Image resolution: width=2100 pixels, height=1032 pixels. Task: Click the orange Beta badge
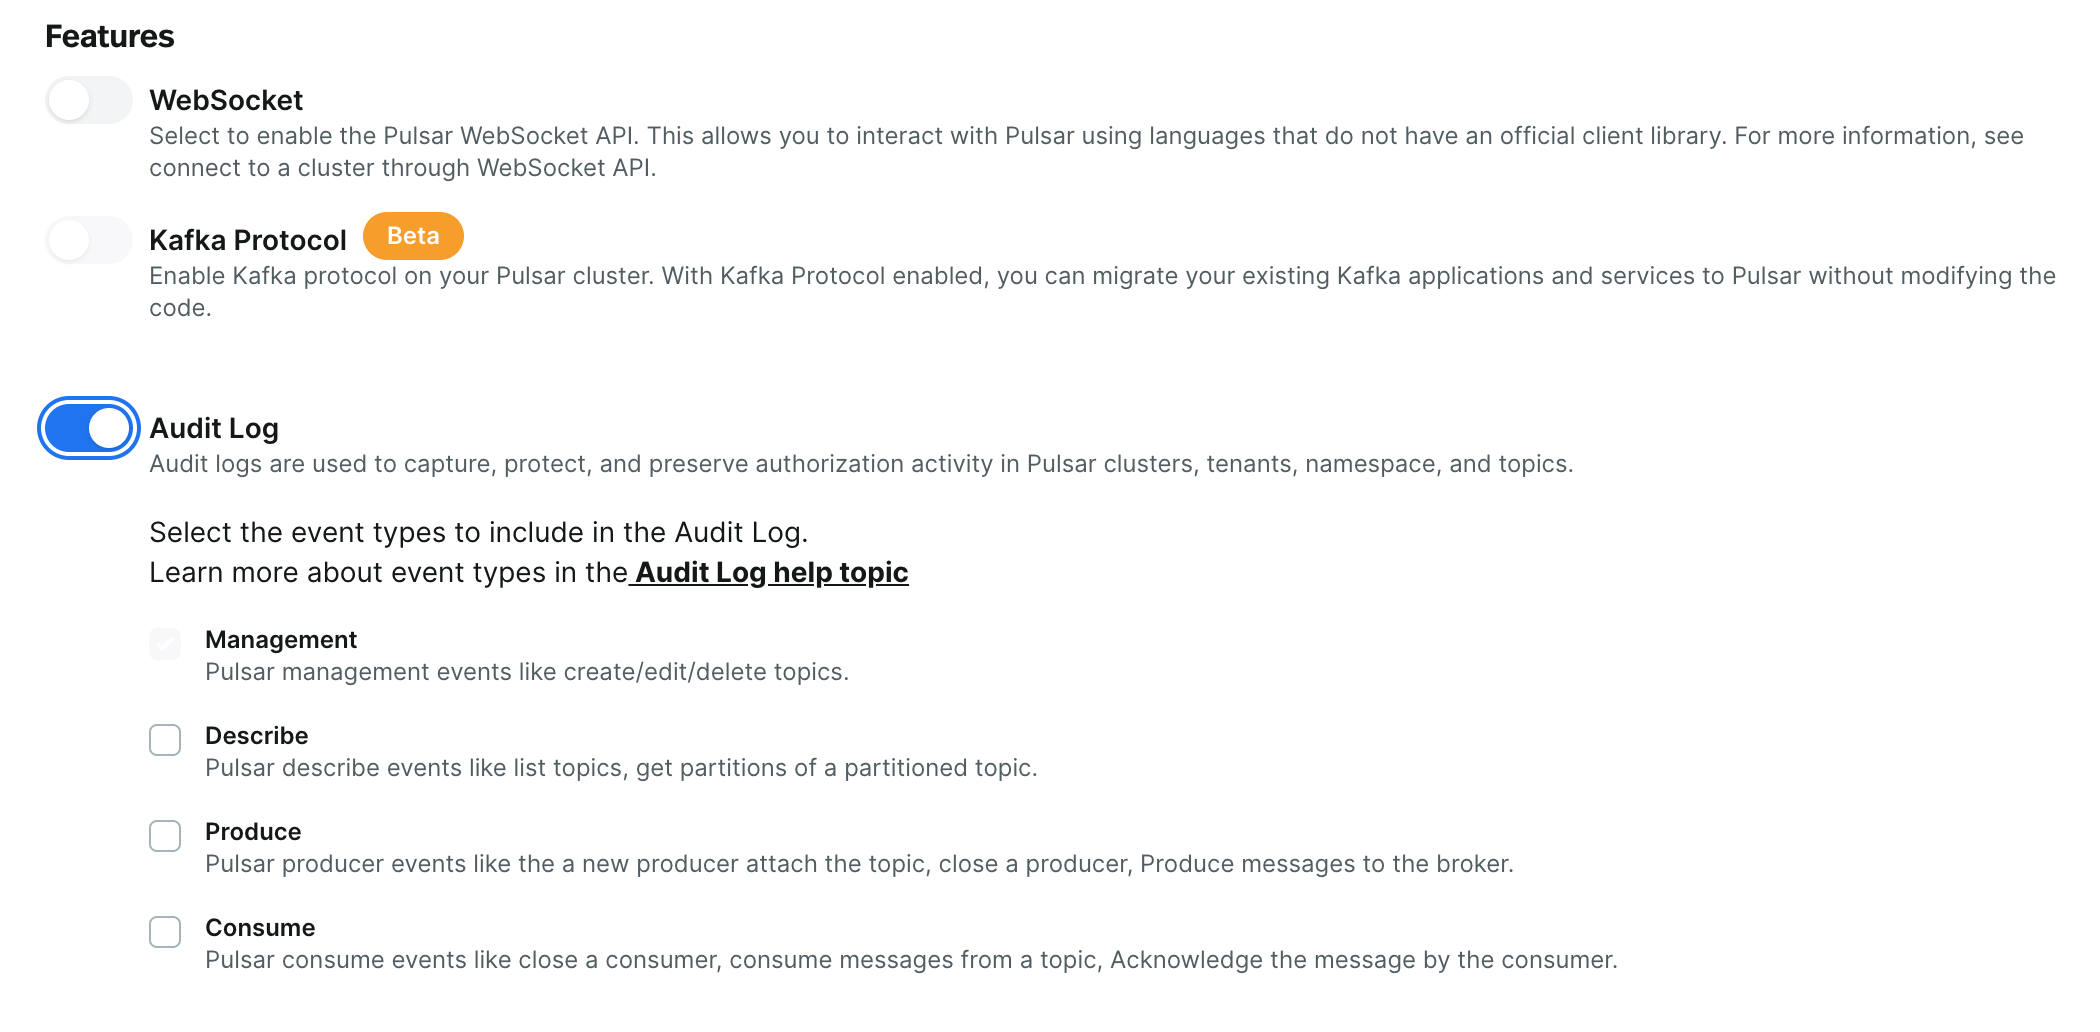(x=413, y=236)
